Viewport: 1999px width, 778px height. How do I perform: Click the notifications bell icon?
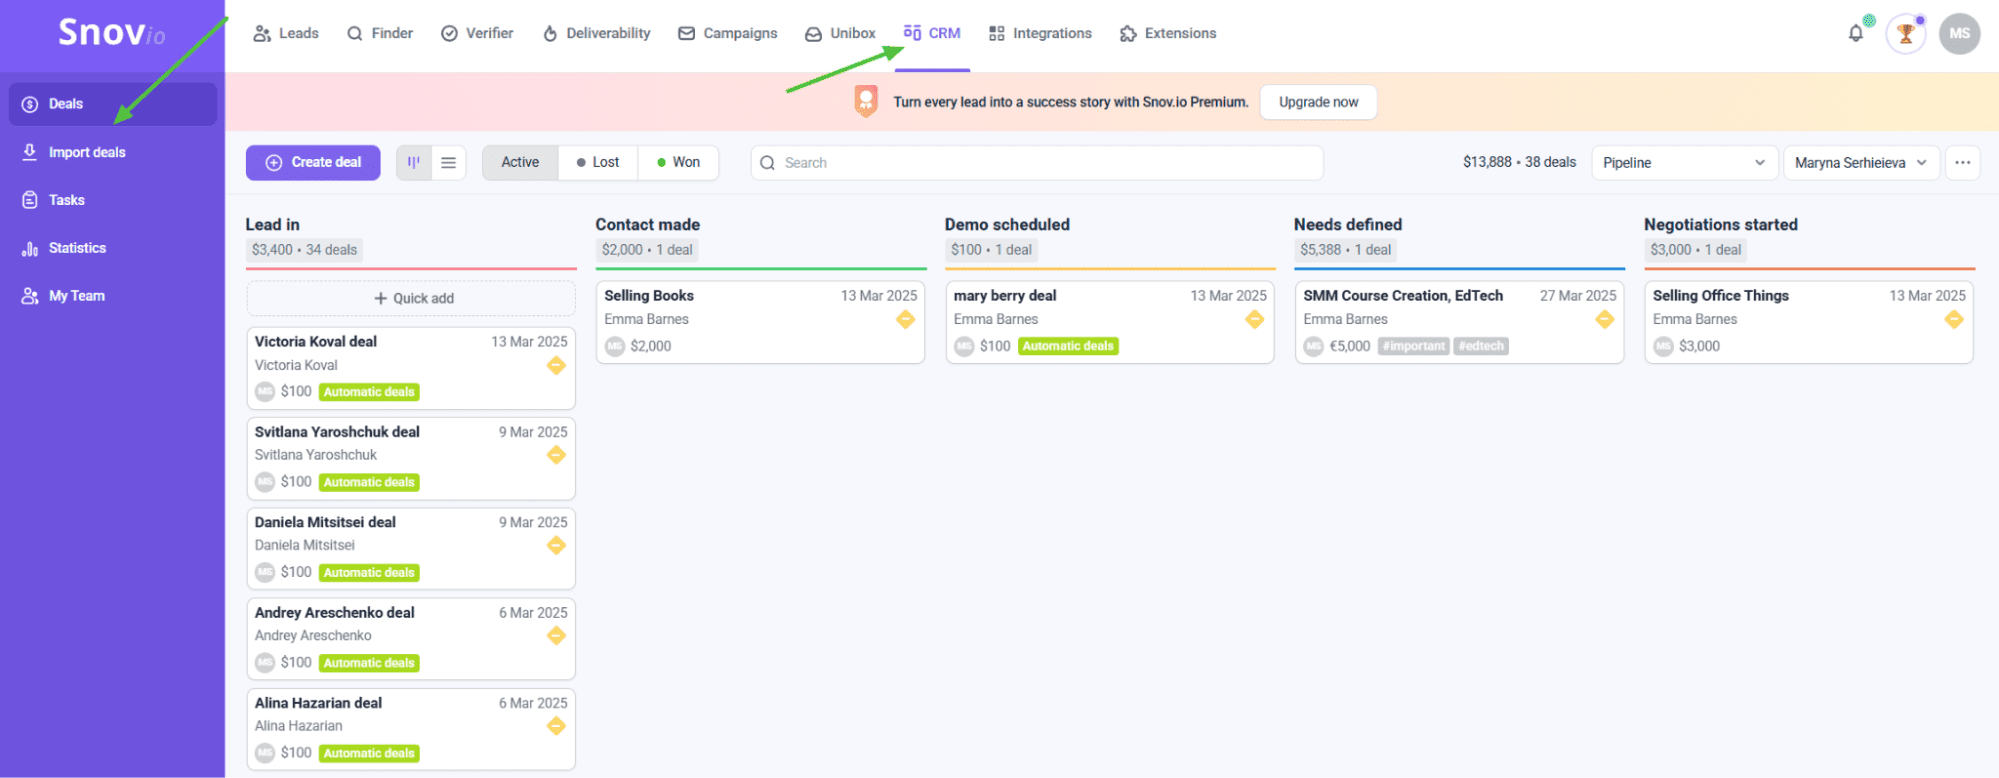(1855, 33)
